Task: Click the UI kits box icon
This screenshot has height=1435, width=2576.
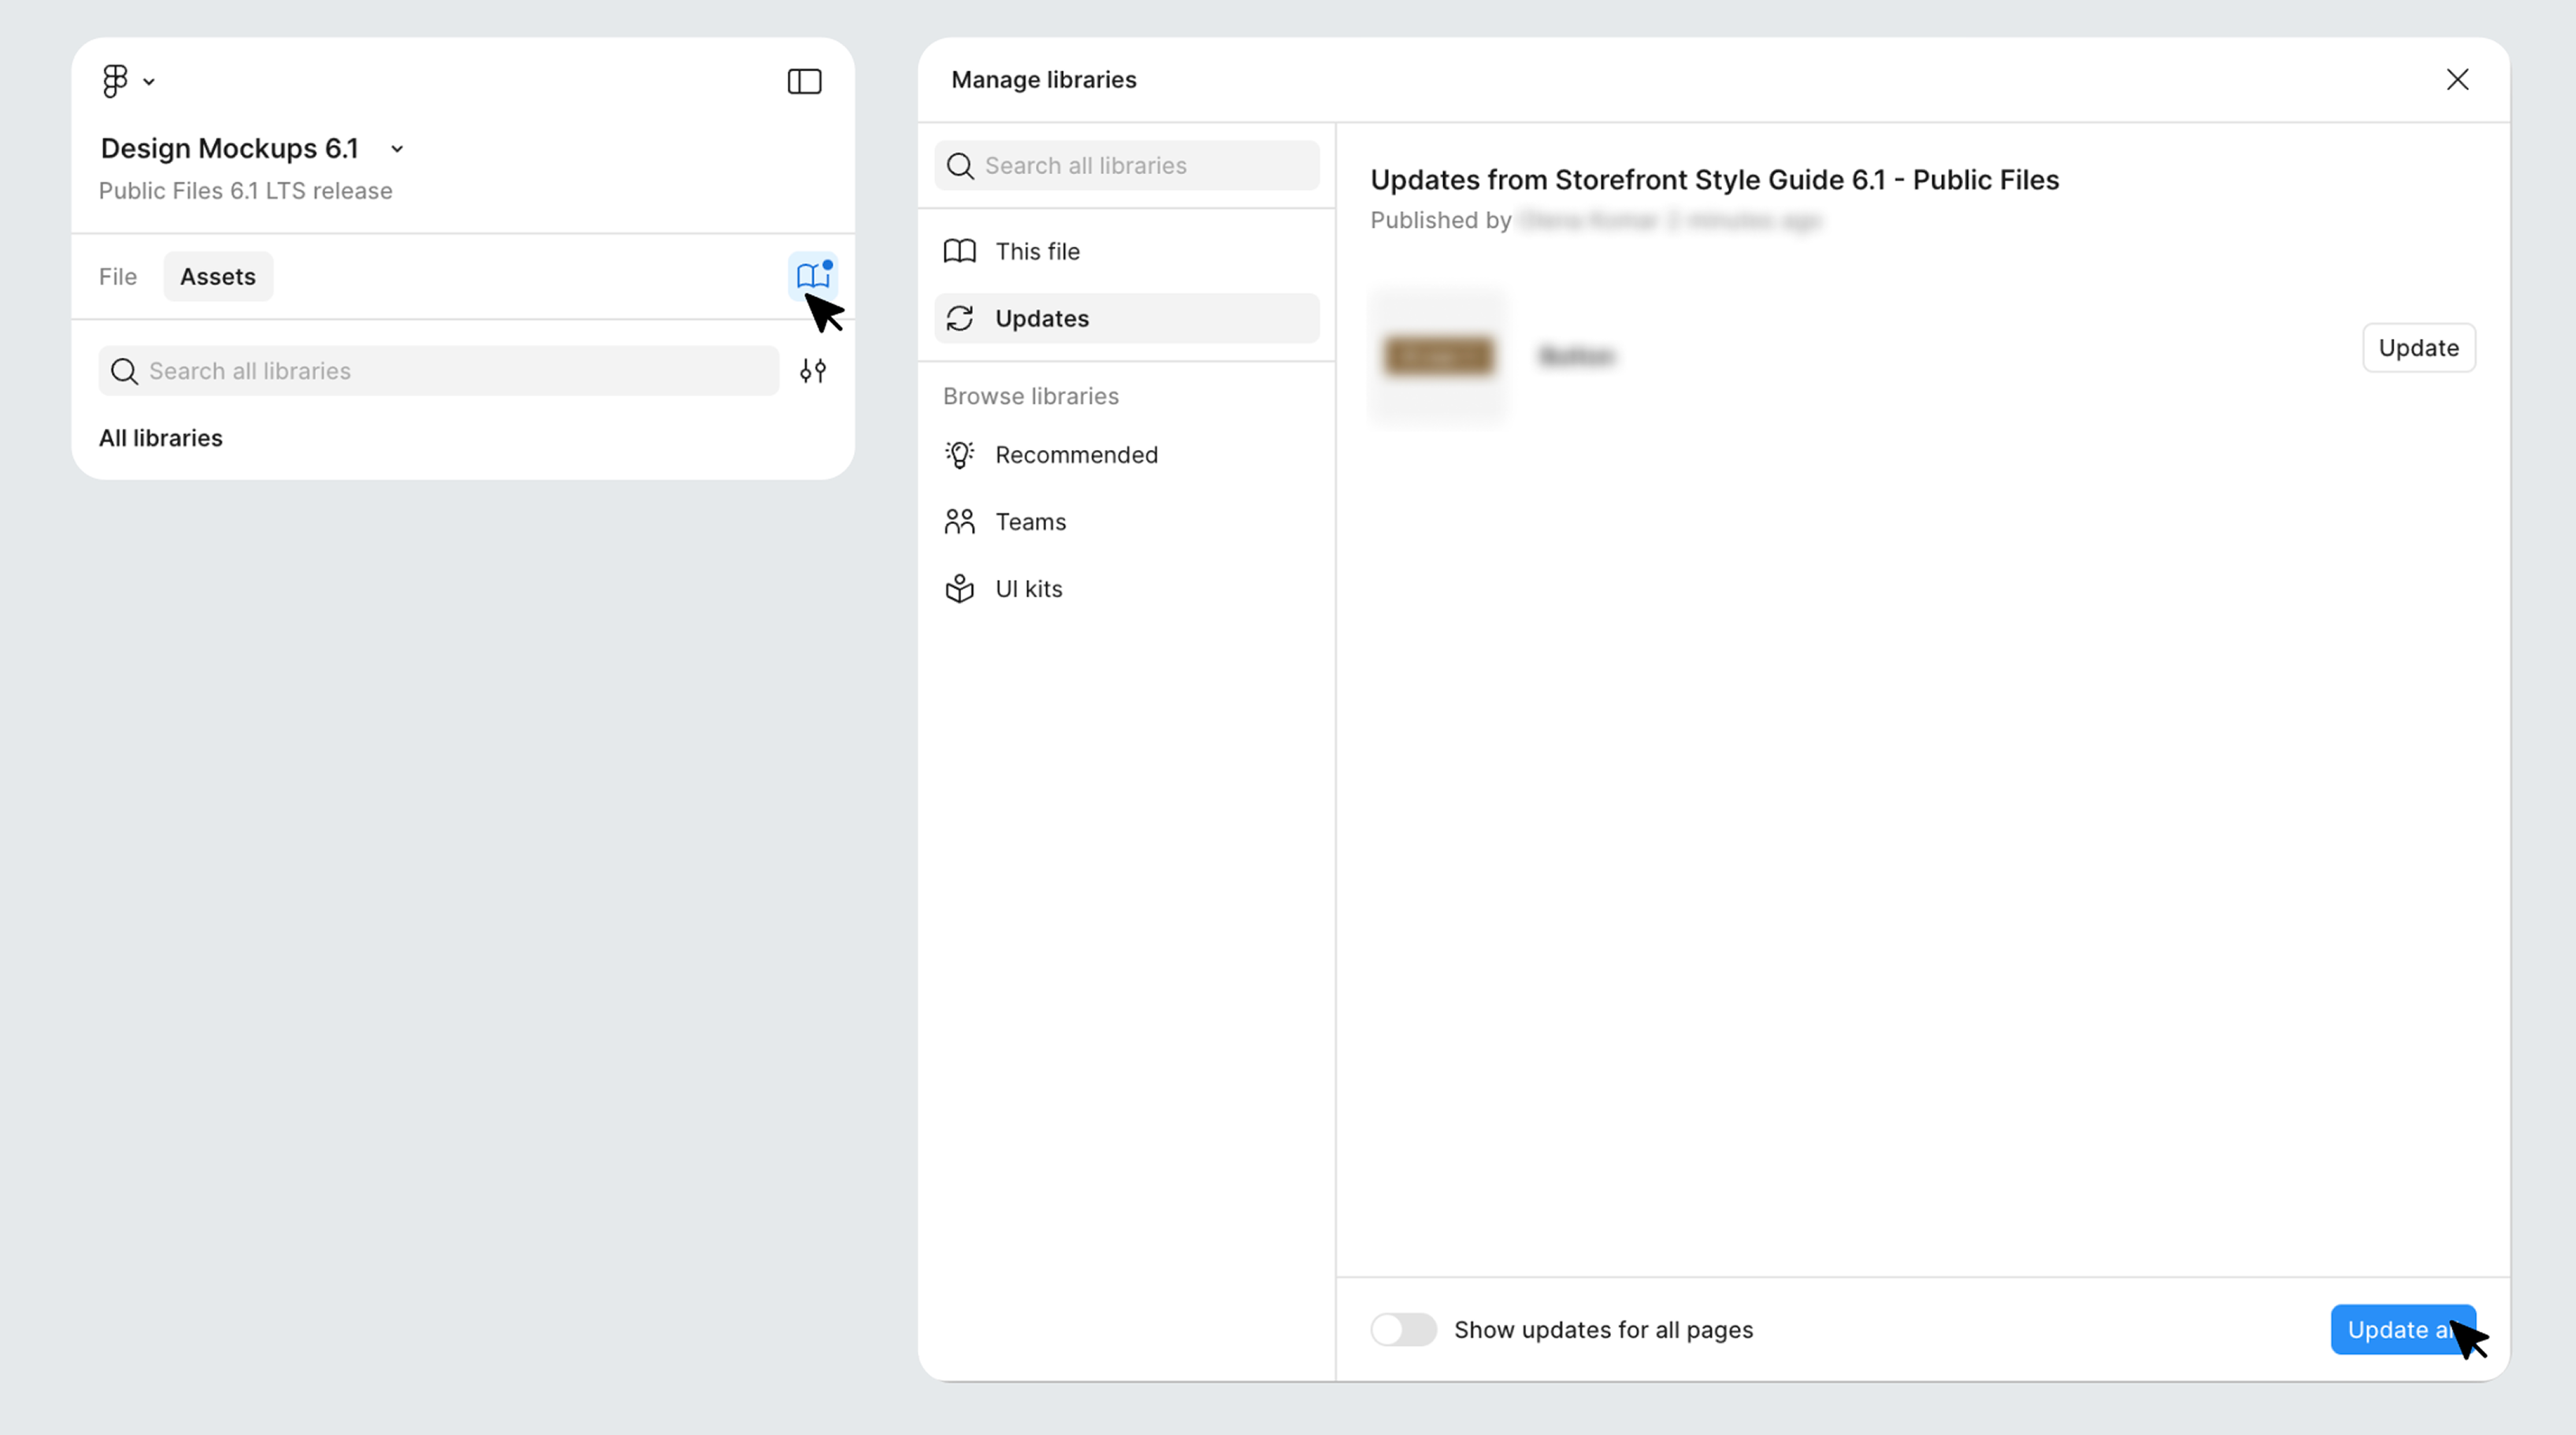Action: 959,589
